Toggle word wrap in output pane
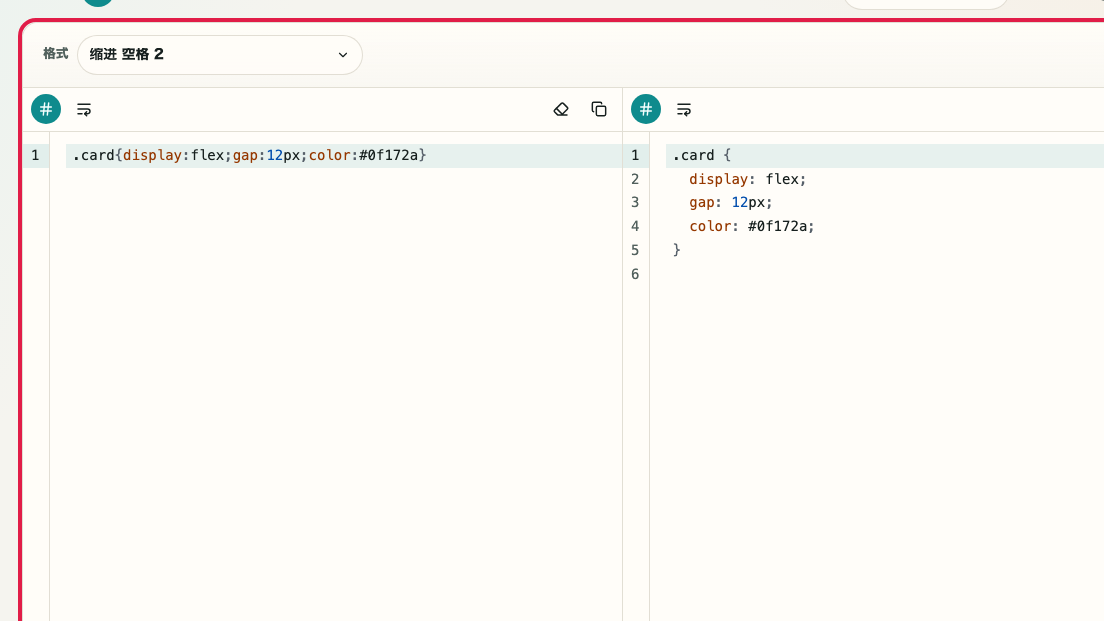This screenshot has height=621, width=1104. click(684, 109)
